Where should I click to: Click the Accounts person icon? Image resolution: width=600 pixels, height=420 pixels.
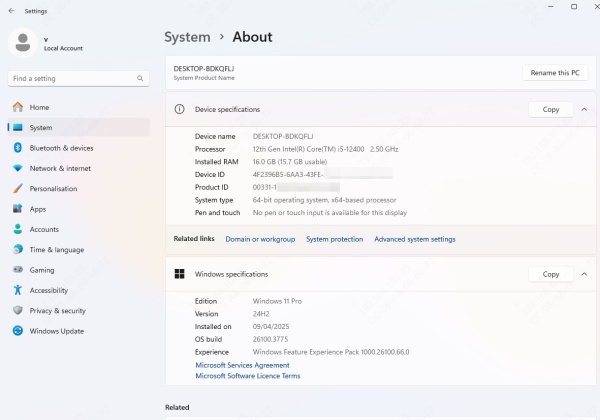(18, 229)
